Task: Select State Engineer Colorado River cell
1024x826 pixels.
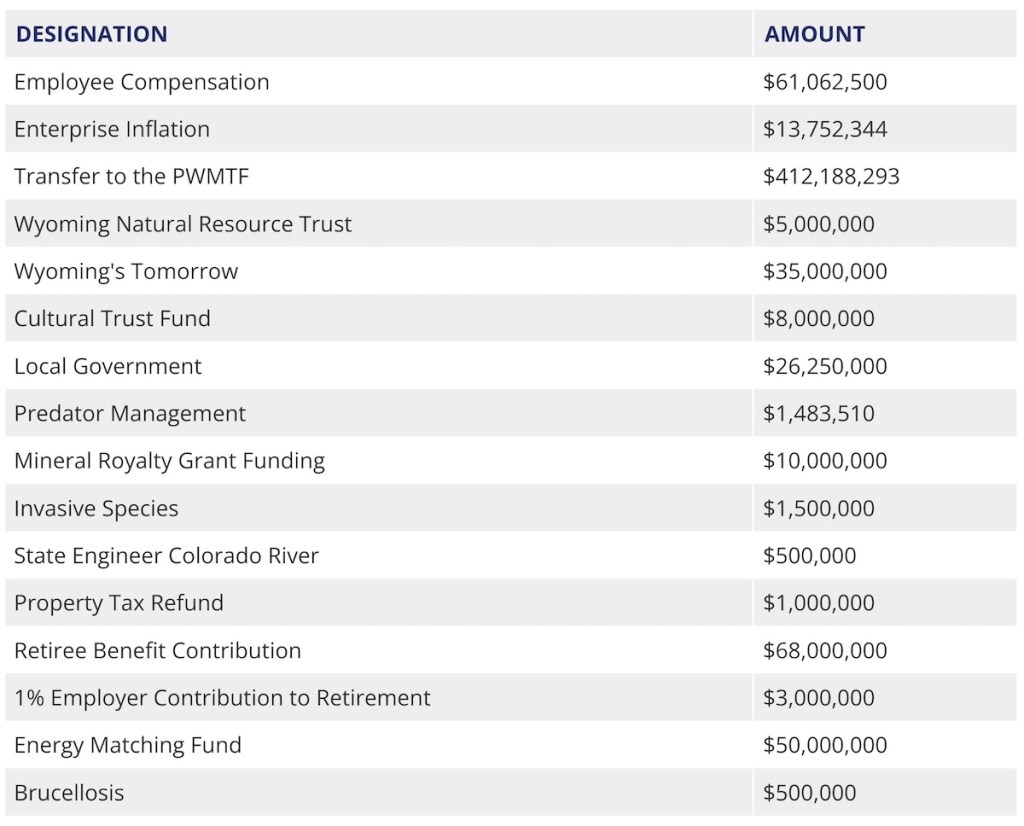Action: coord(166,556)
